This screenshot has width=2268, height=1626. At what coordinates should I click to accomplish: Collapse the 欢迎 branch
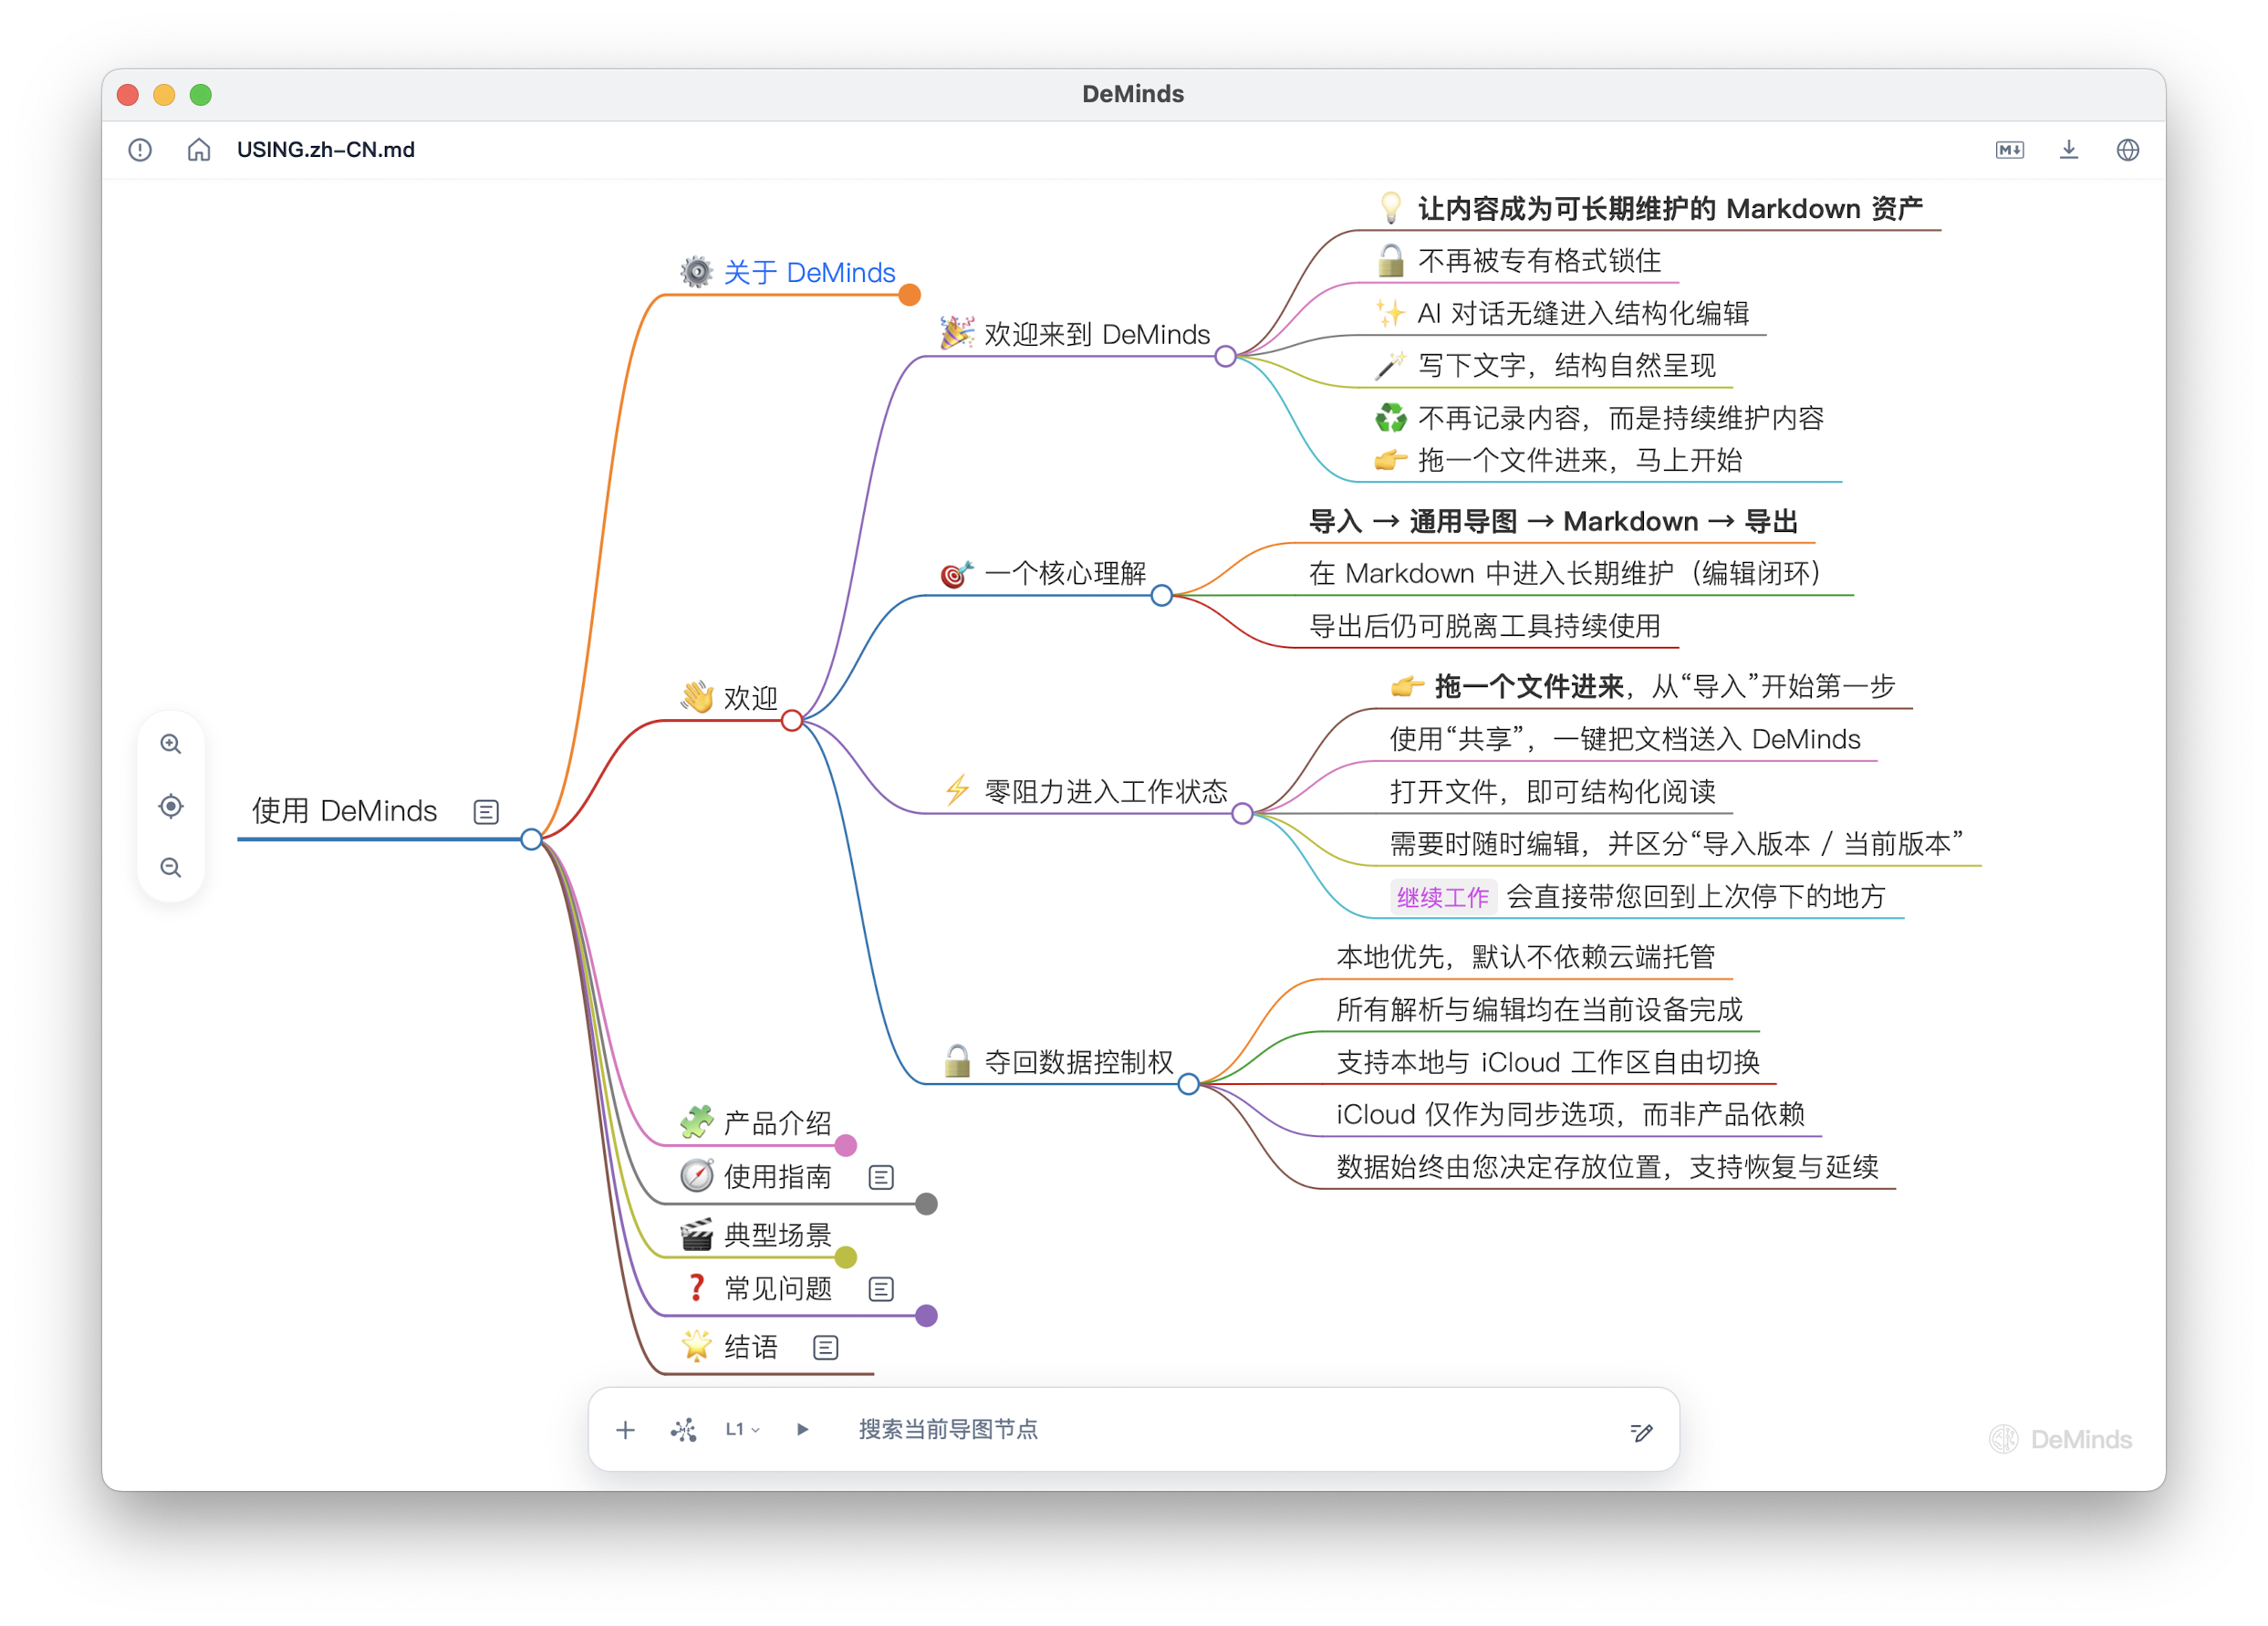(791, 721)
